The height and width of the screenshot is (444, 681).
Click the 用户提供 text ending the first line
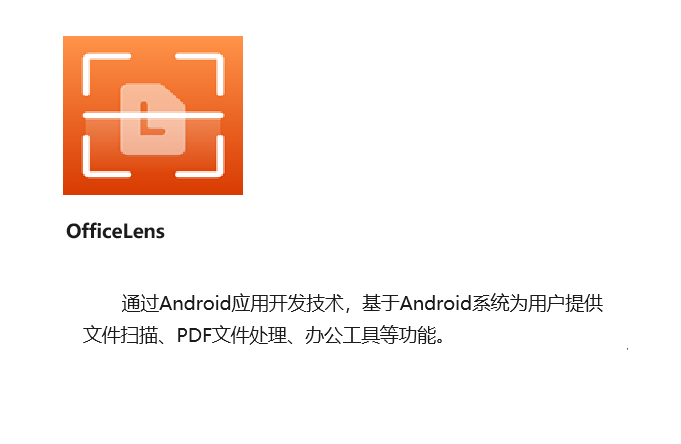[565, 303]
